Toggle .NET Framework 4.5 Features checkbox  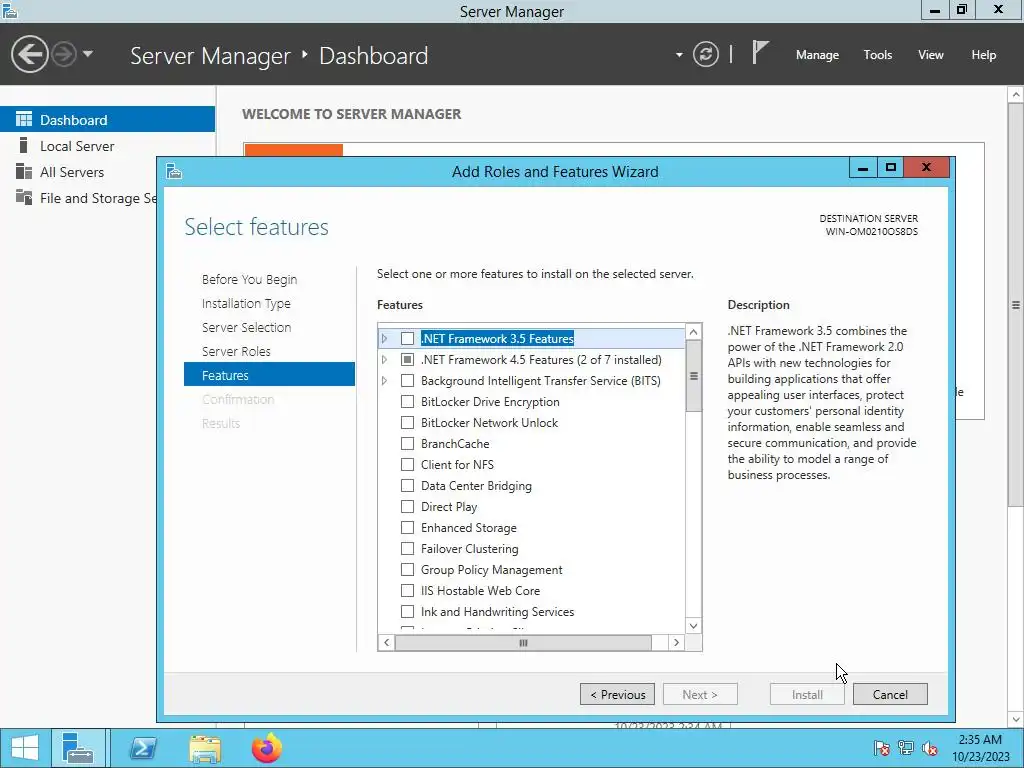pos(408,359)
